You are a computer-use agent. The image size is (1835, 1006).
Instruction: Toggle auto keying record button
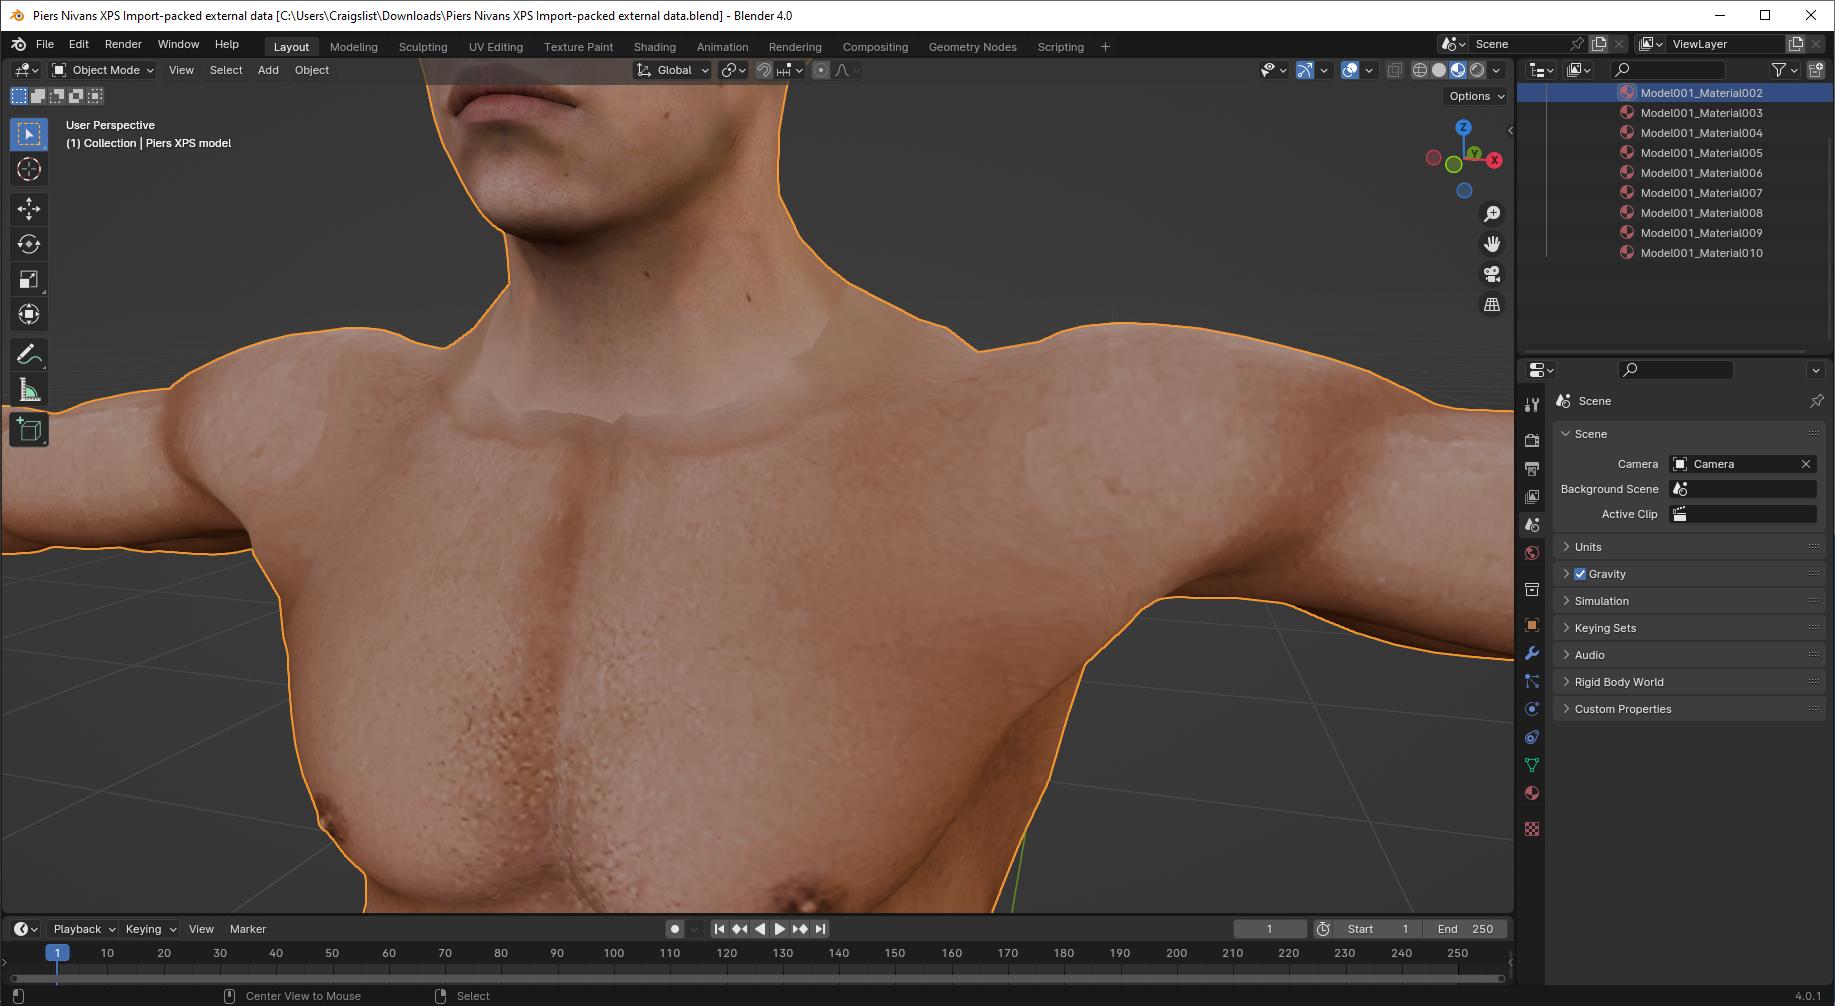(x=675, y=929)
